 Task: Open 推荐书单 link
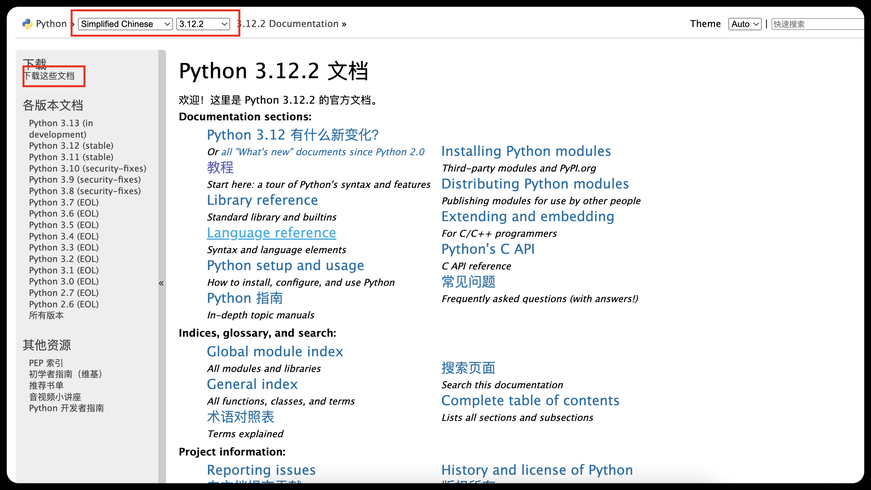pos(46,386)
